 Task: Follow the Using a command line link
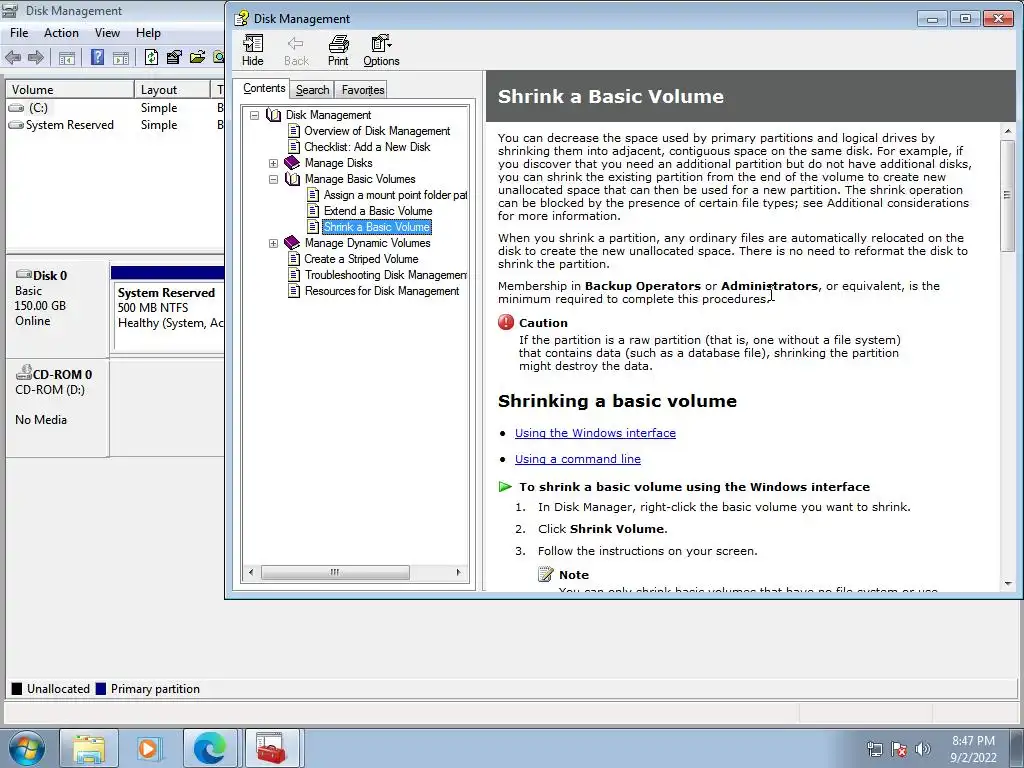click(577, 459)
